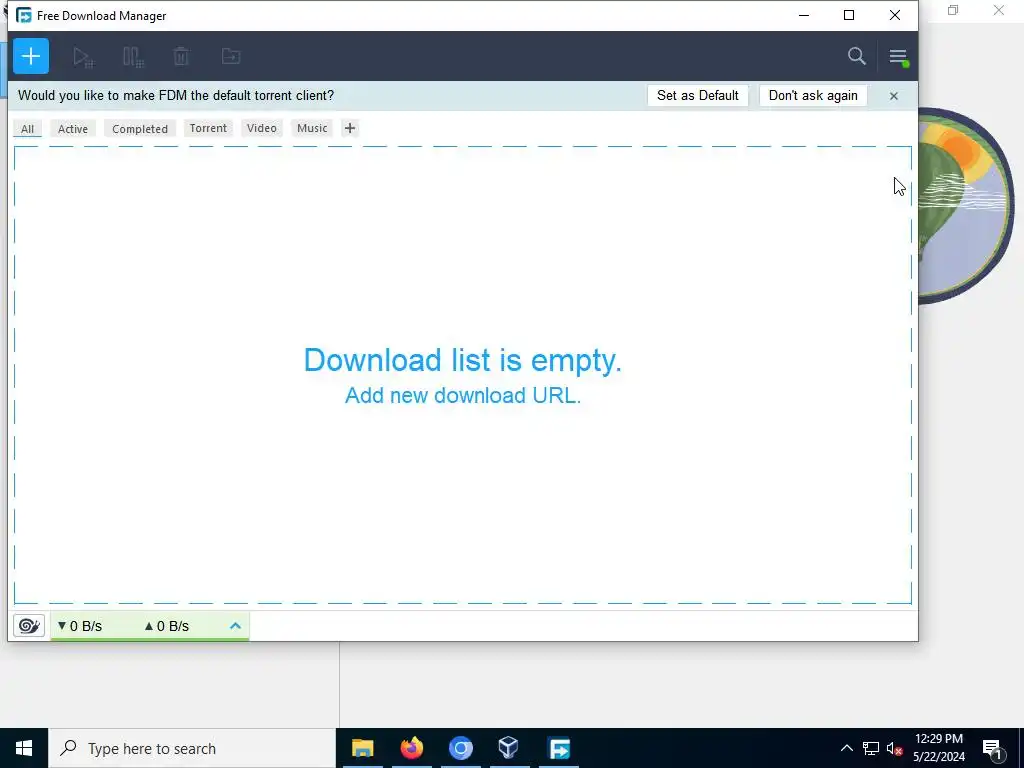This screenshot has height=768, width=1024.
Task: Click the blue Add download plus button
Action: point(31,56)
